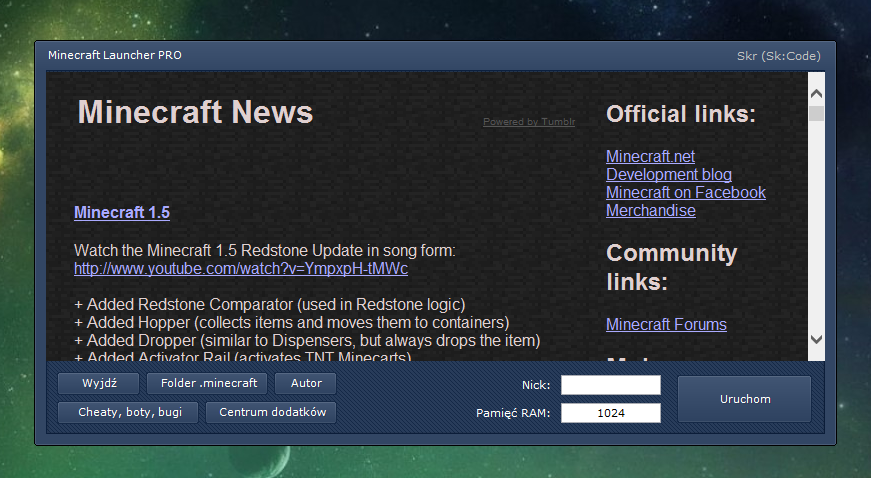Follow the Powered by Tumblr link

529,122
